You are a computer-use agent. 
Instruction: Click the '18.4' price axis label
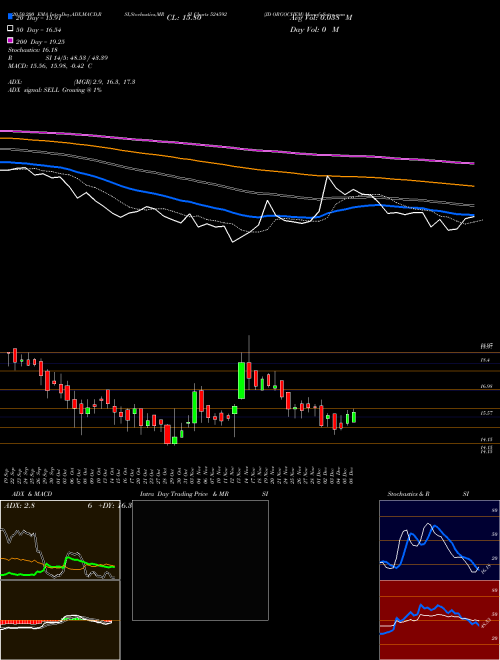tap(485, 360)
